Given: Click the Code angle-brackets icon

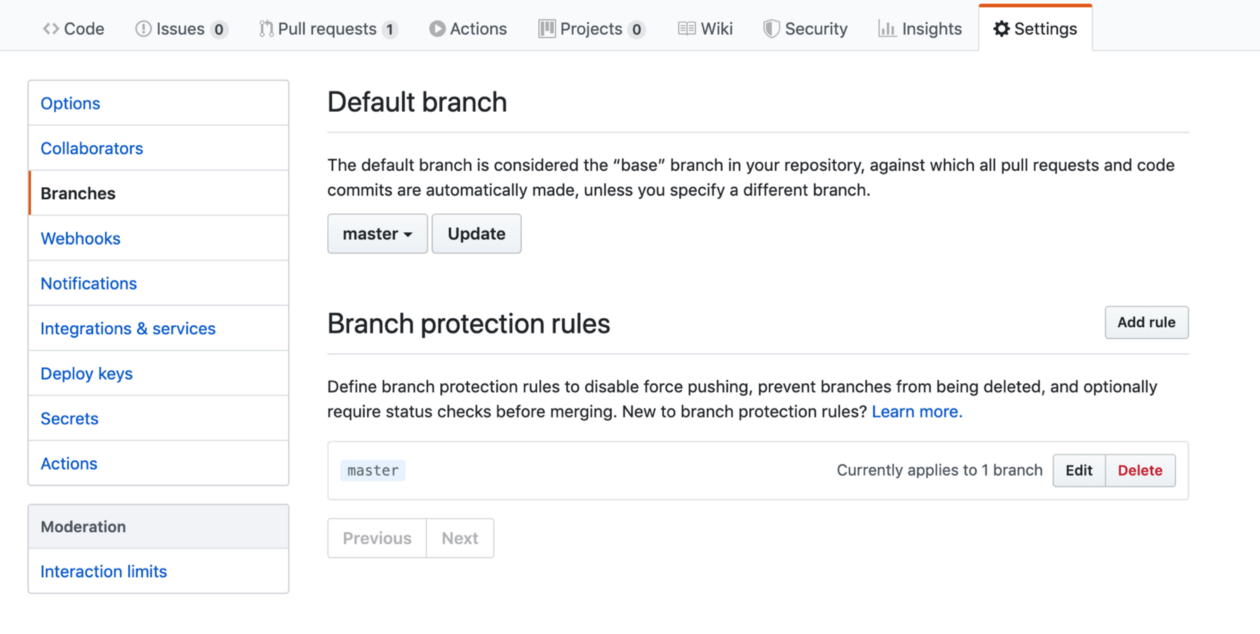Looking at the screenshot, I should pos(53,29).
